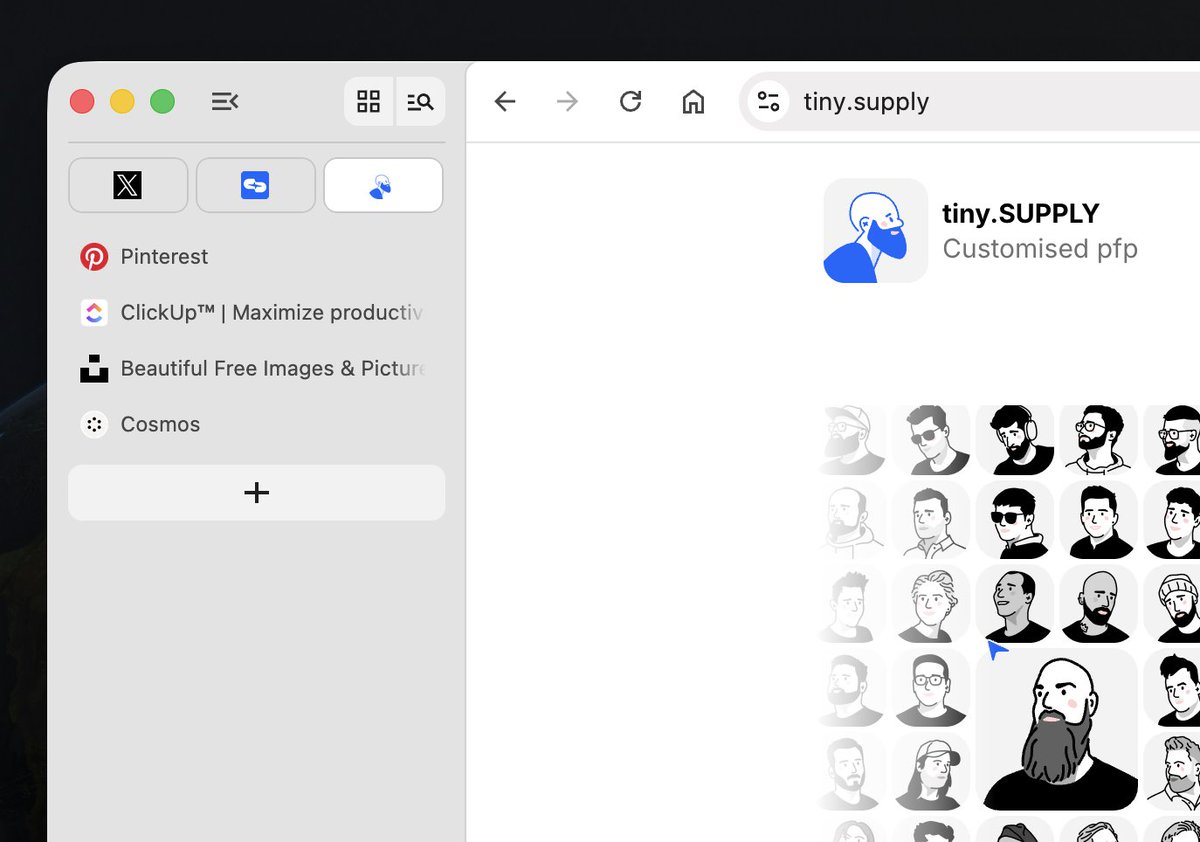Click the tiny.SUPPLY blue bearded logo
Screen dimensions: 1200x842
pos(876,231)
